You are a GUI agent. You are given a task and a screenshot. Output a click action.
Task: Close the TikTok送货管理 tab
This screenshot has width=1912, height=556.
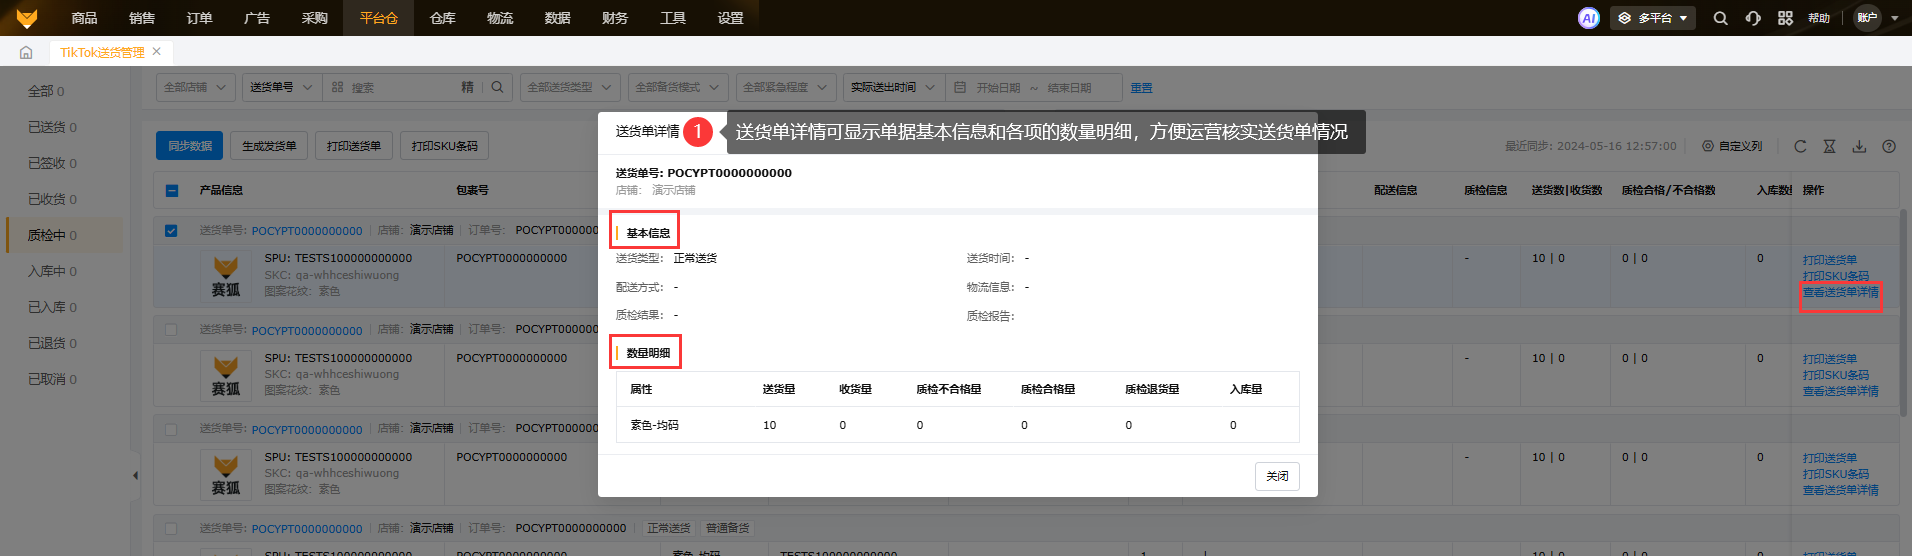157,52
